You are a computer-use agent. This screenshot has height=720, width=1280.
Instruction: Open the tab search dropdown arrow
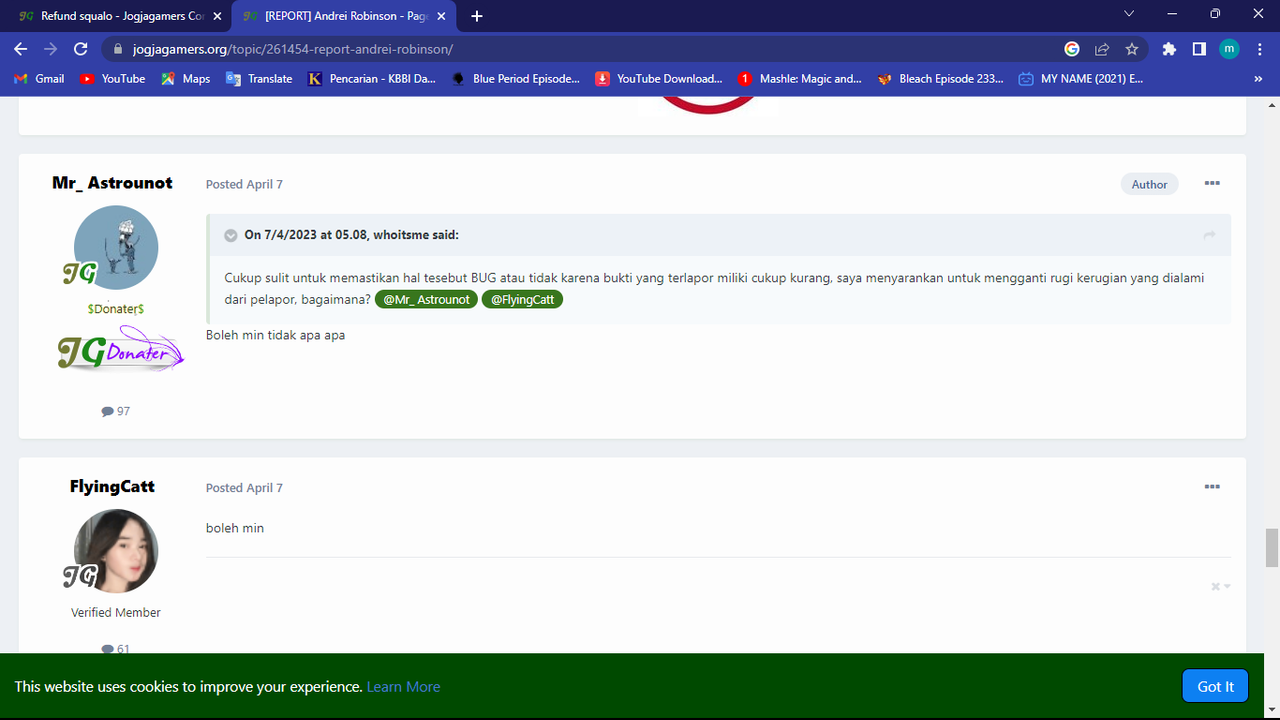click(x=1129, y=14)
